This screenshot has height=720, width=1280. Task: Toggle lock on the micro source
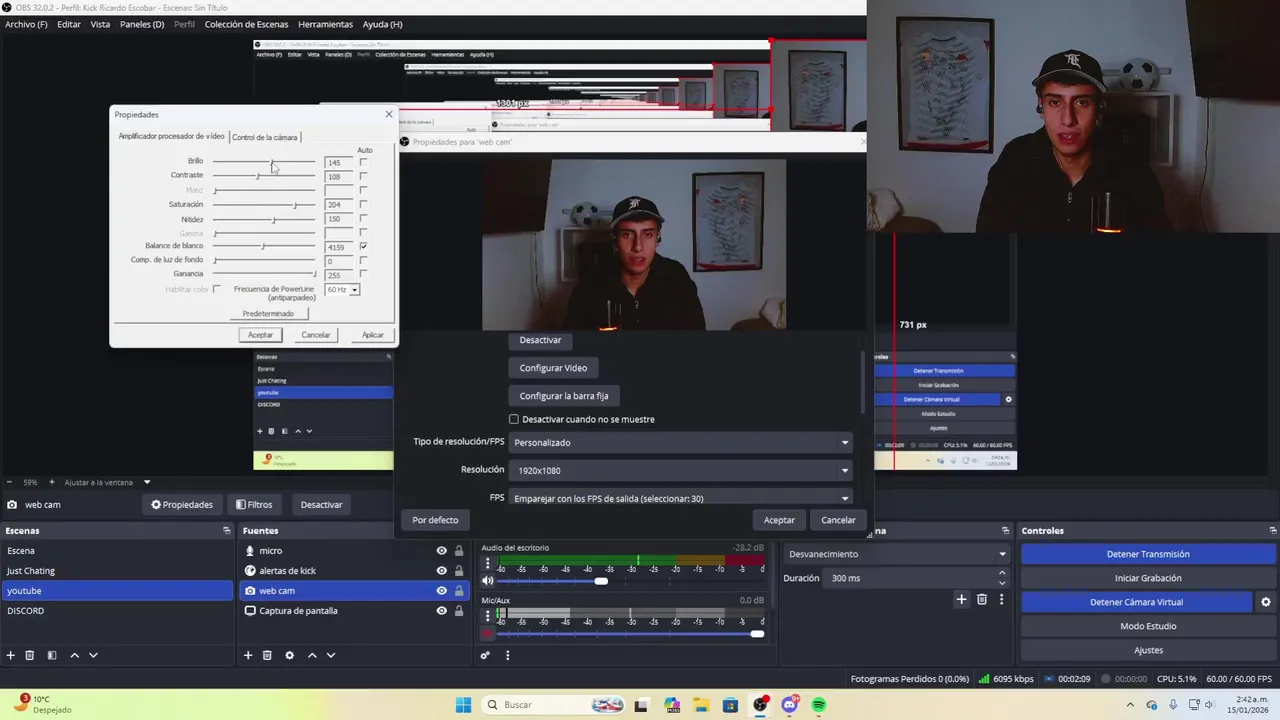coord(459,551)
